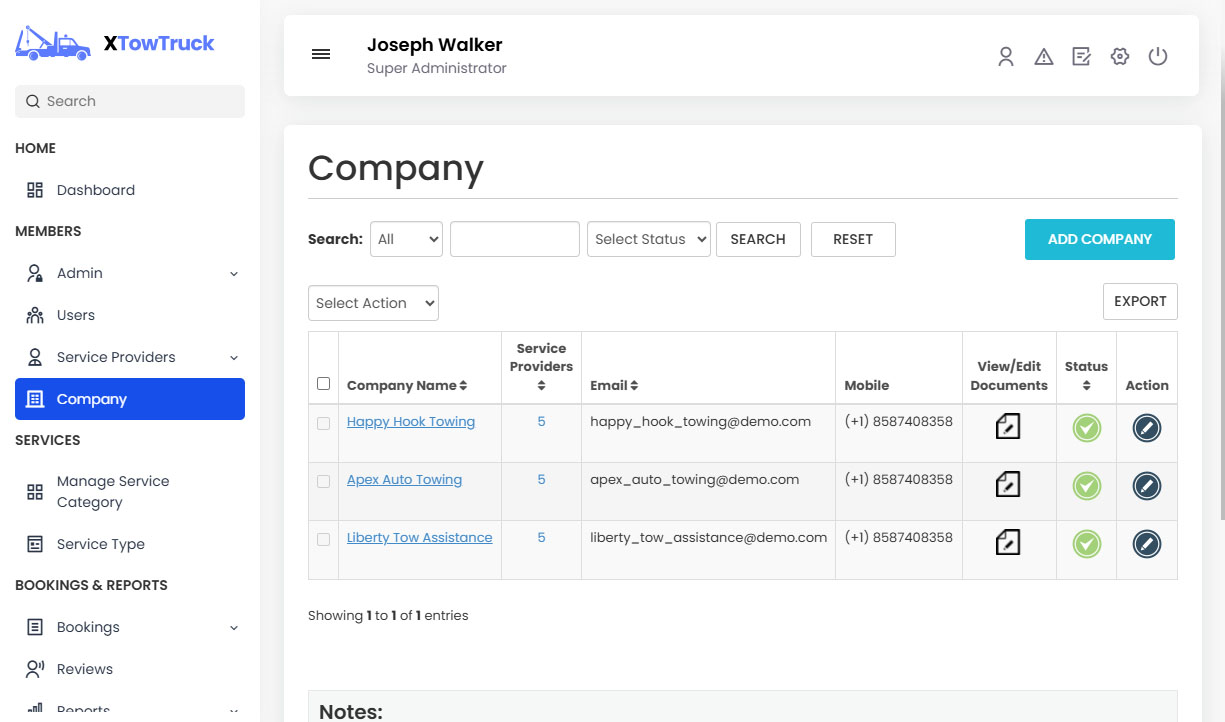
Task: Click the alerts warning triangle icon
Action: pyautogui.click(x=1043, y=57)
